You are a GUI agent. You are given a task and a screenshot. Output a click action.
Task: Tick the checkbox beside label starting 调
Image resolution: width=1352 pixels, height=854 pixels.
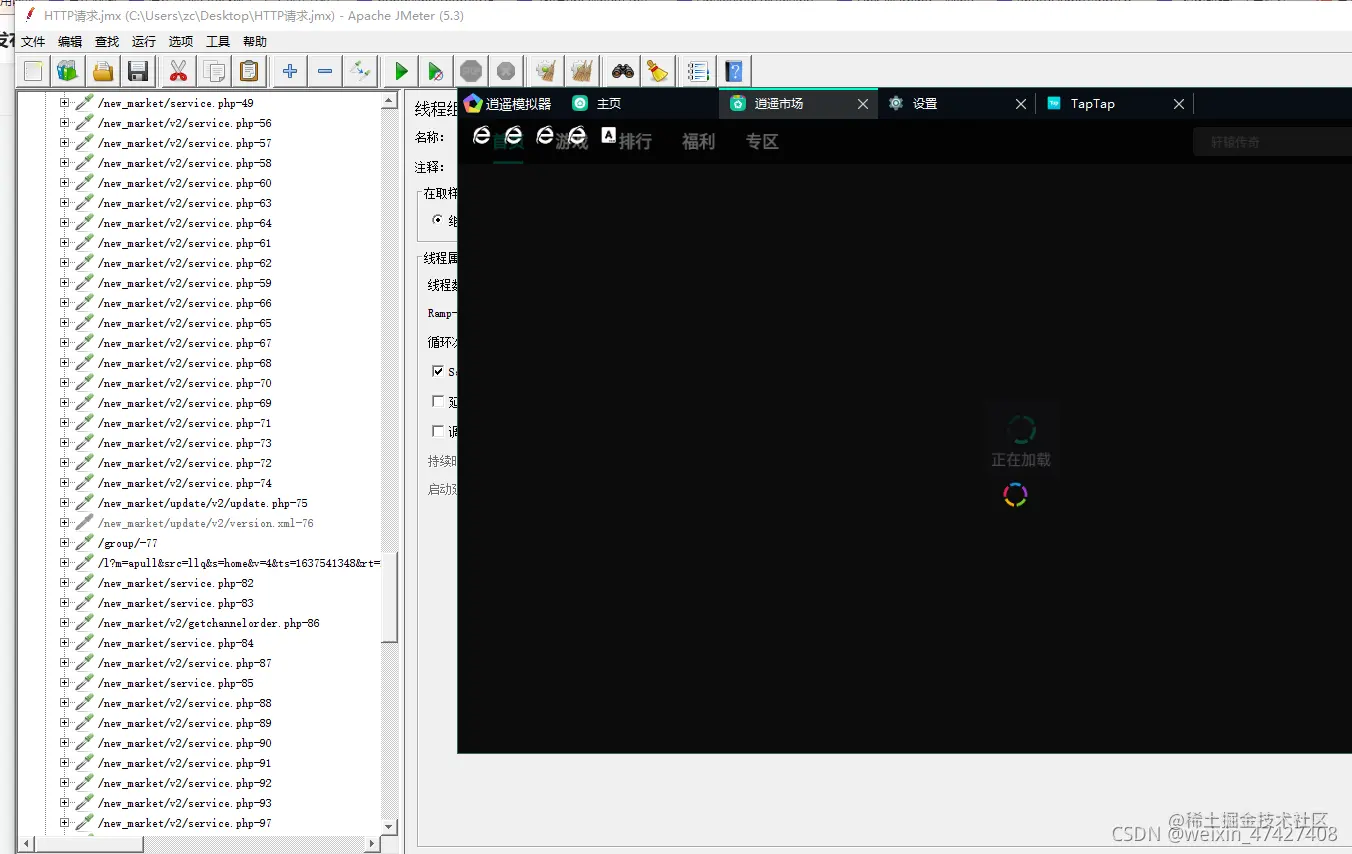tap(437, 431)
